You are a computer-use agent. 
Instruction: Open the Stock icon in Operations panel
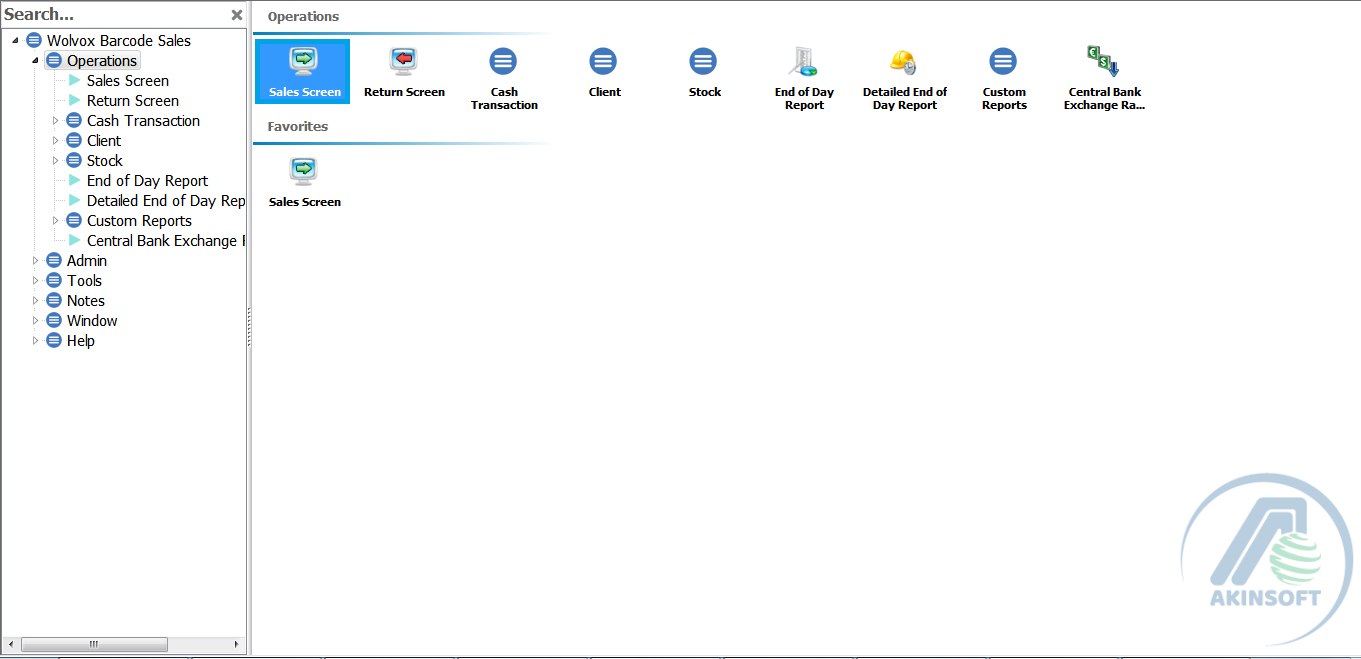tap(704, 72)
